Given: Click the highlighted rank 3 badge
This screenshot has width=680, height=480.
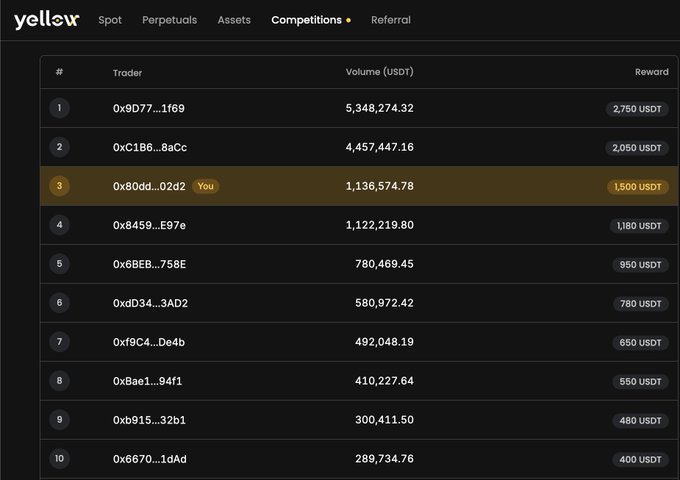Looking at the screenshot, I should click(x=59, y=186).
